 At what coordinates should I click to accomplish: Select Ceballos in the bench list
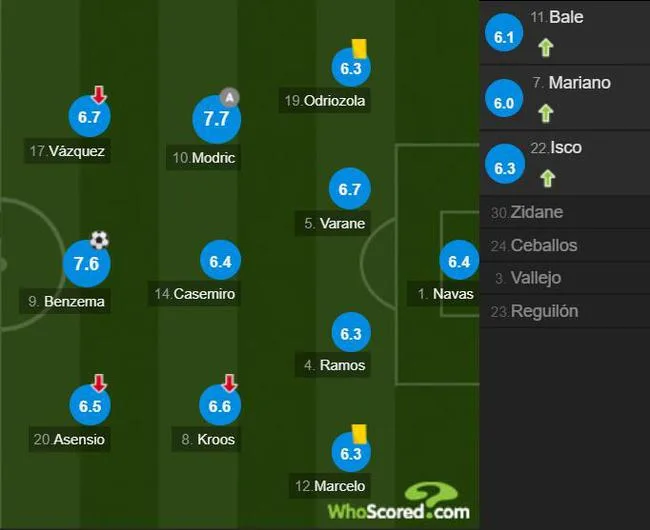[565, 245]
